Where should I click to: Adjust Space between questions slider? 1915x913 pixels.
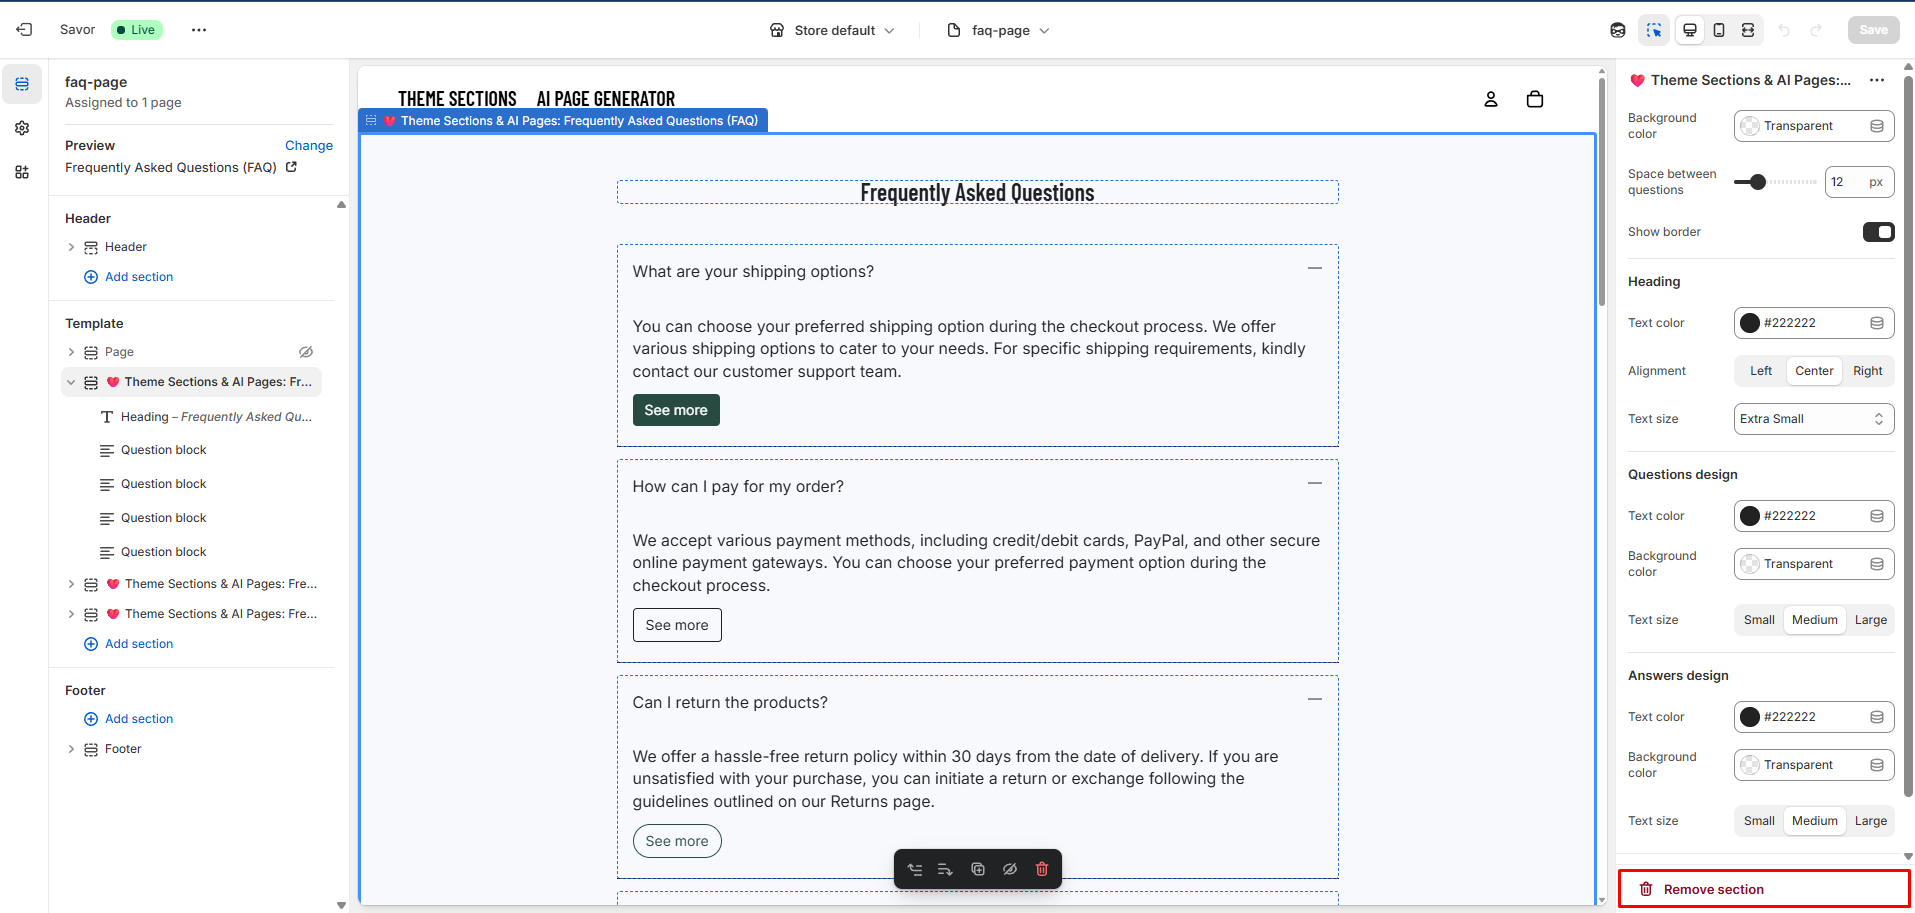(x=1775, y=182)
